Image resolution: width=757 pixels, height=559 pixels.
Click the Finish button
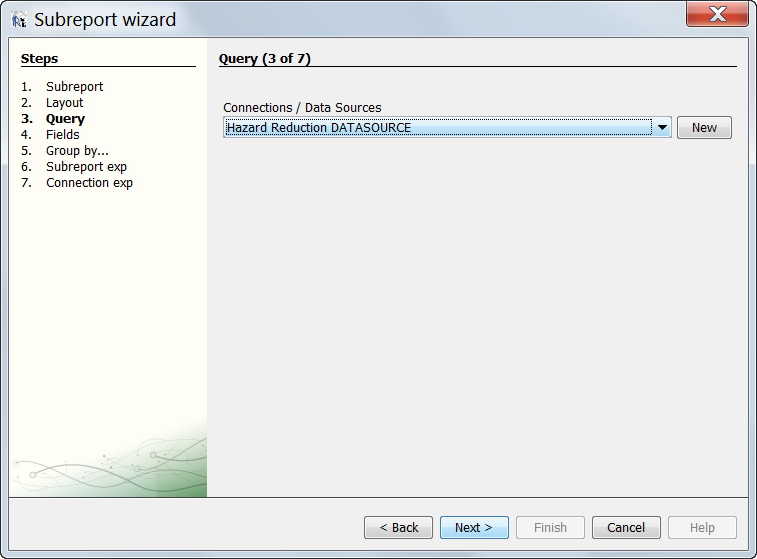(x=550, y=527)
